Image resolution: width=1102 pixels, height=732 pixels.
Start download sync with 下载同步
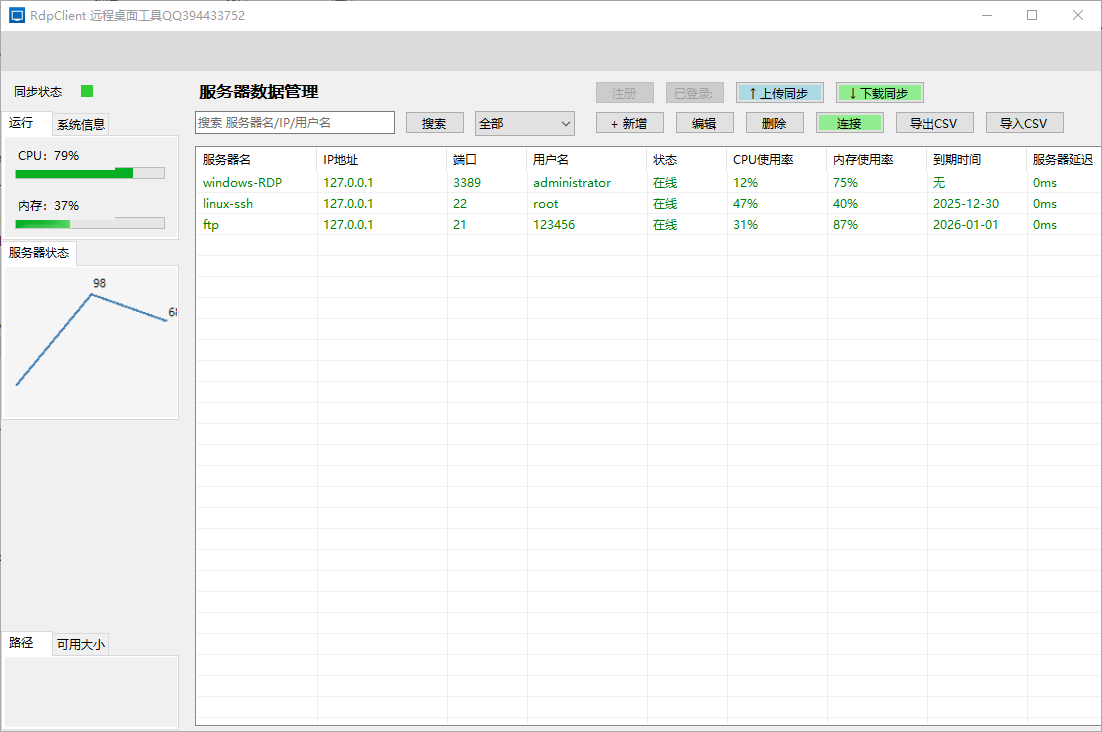(x=878, y=92)
